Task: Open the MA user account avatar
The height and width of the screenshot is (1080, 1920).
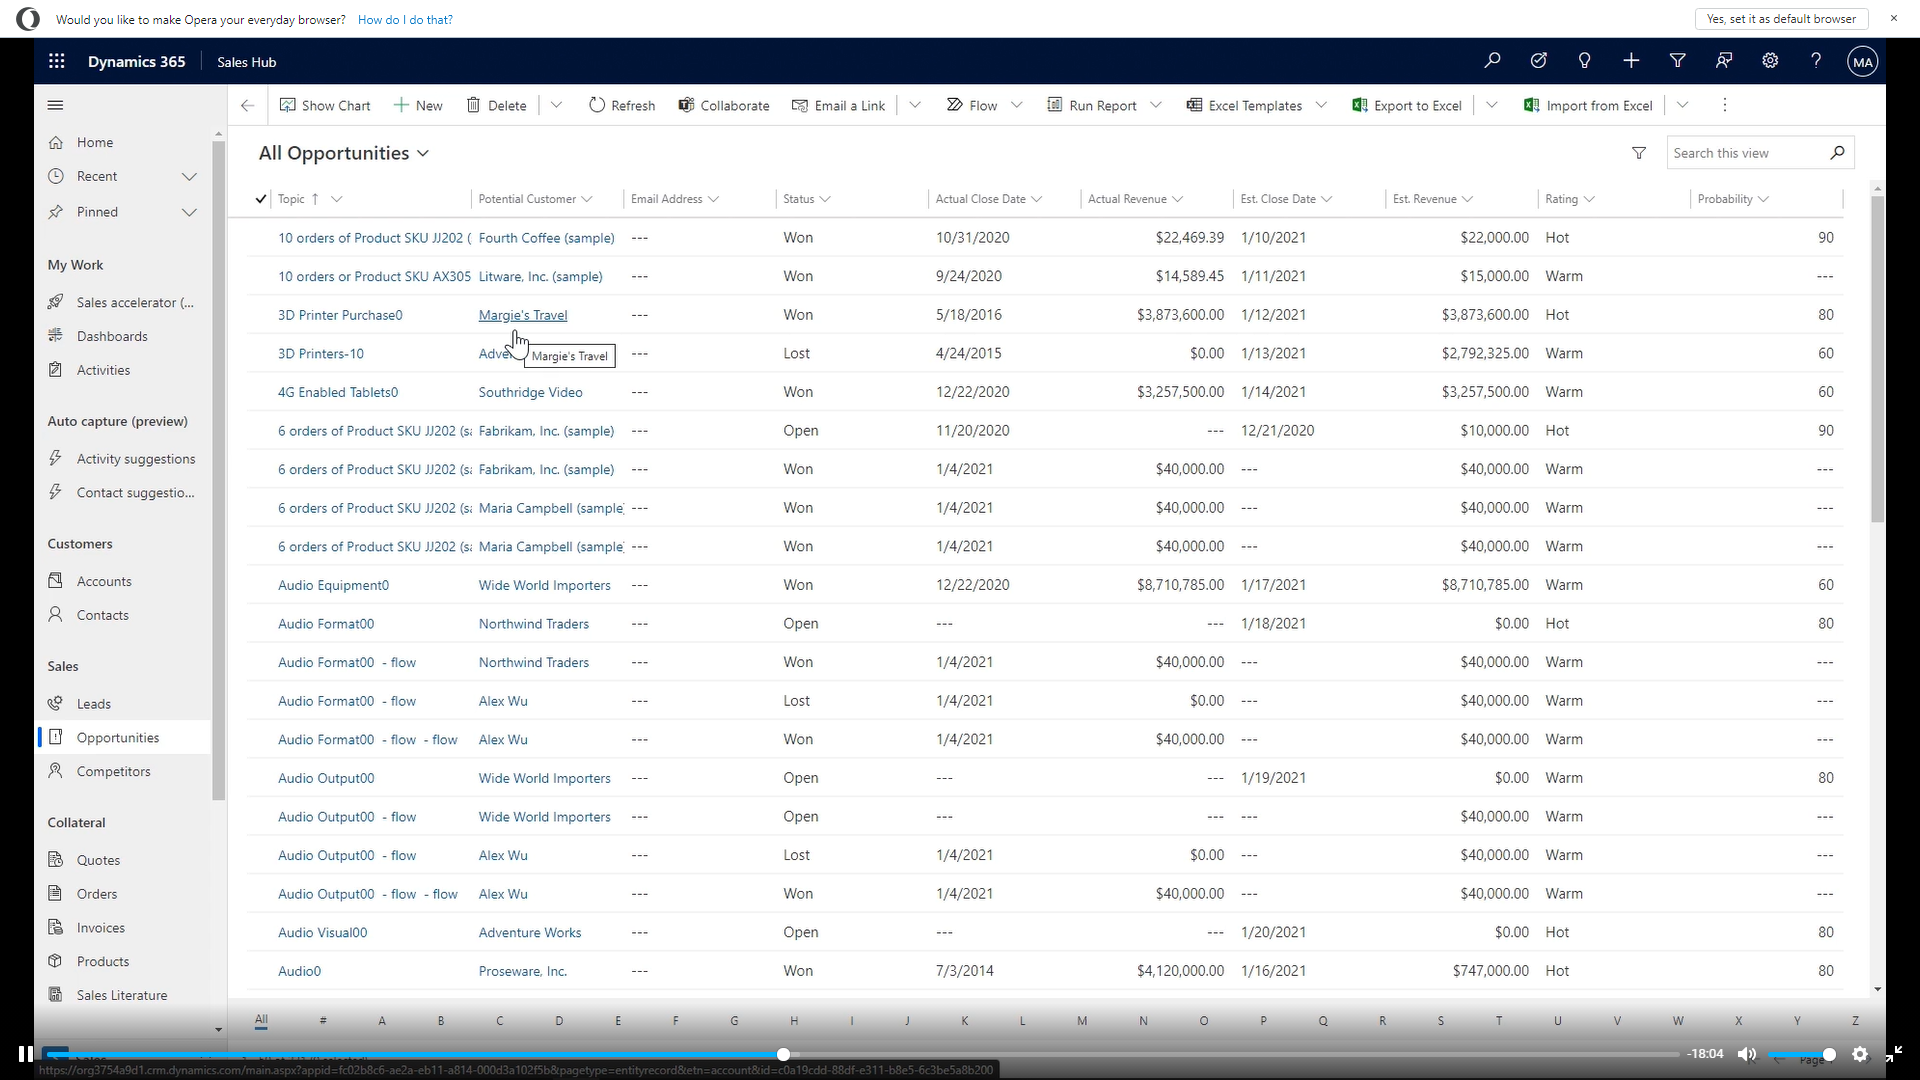Action: click(1862, 62)
